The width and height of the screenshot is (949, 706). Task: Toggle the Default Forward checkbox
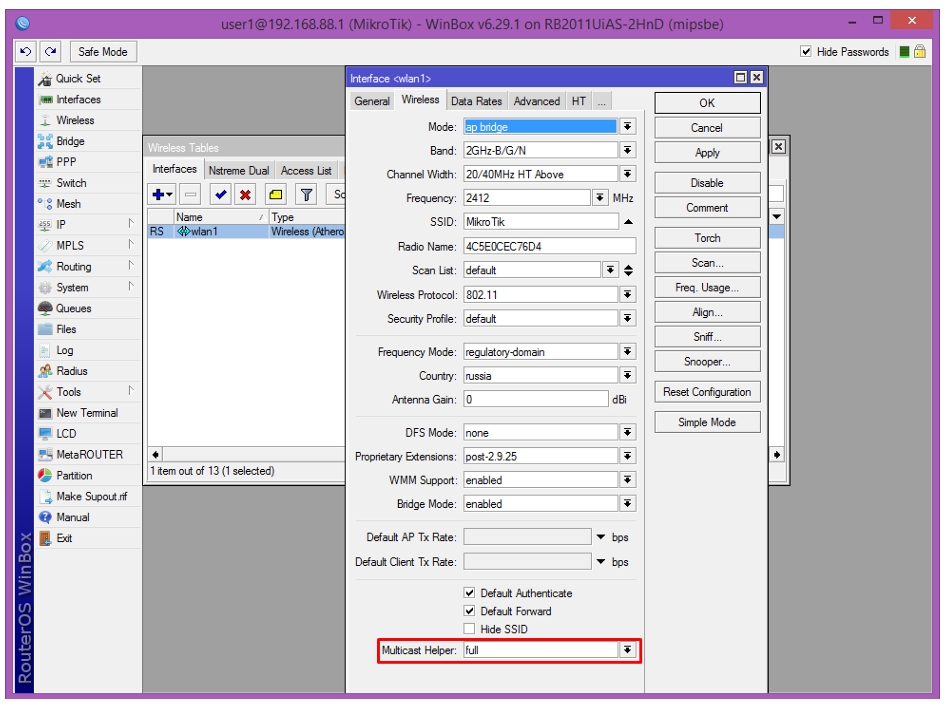469,611
